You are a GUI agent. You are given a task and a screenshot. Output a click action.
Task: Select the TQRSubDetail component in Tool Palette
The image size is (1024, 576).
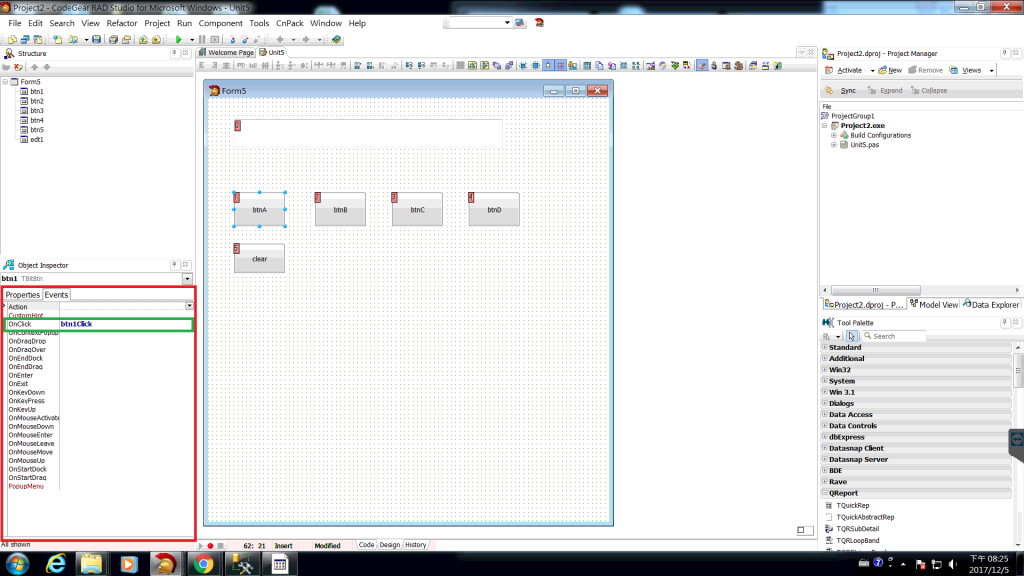point(857,529)
